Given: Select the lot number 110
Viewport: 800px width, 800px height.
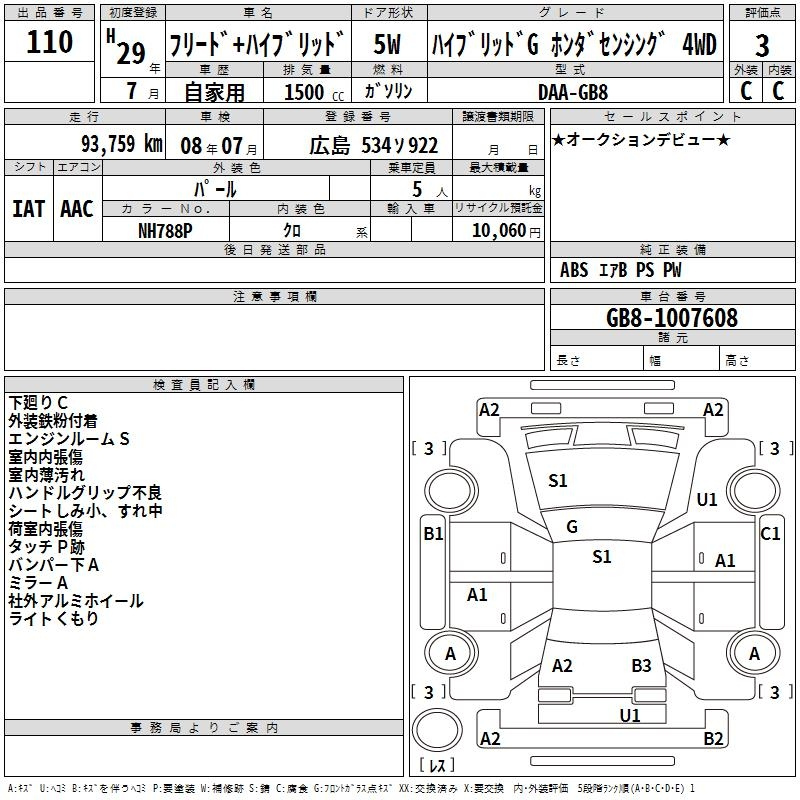Looking at the screenshot, I should (50, 43).
